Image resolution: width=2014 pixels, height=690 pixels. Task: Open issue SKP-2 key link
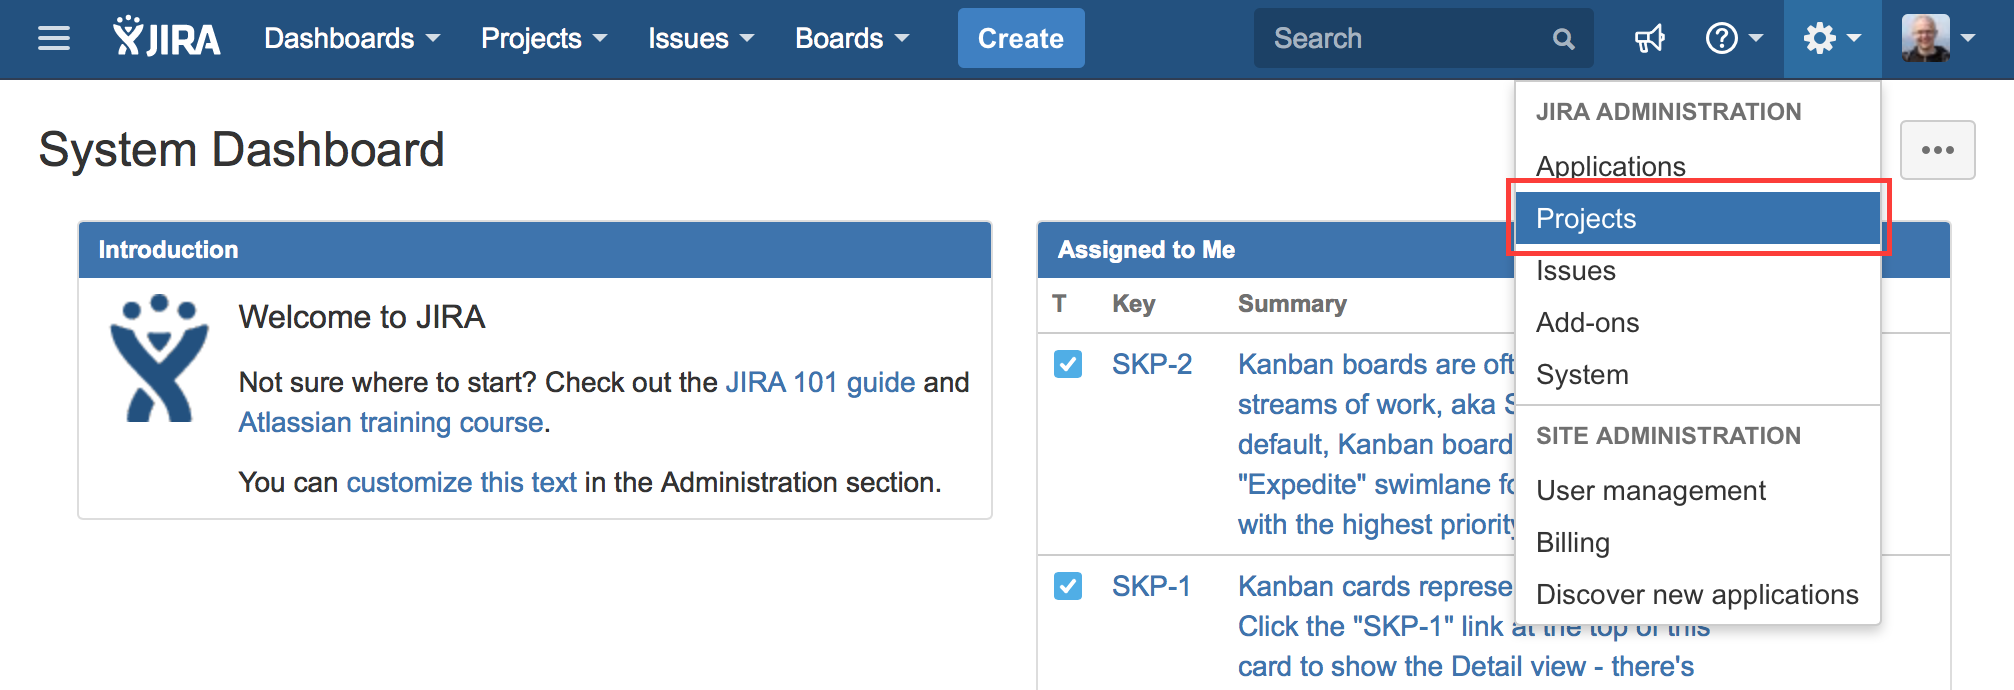coord(1152,364)
